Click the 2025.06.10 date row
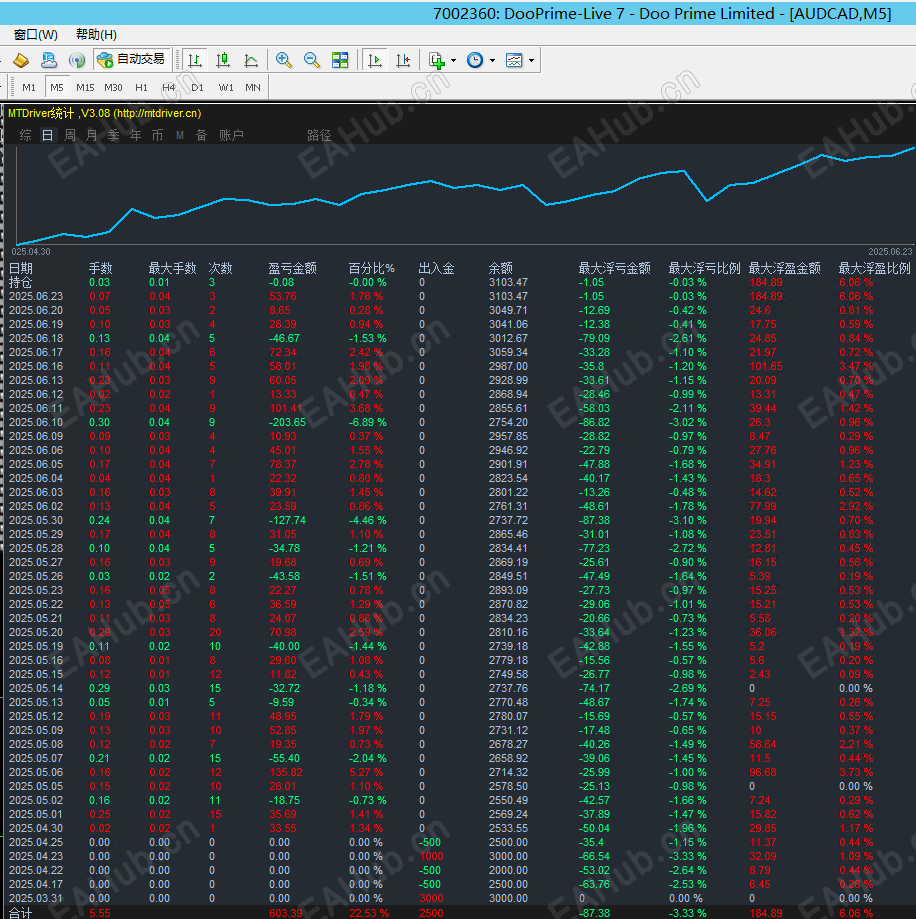 36,422
